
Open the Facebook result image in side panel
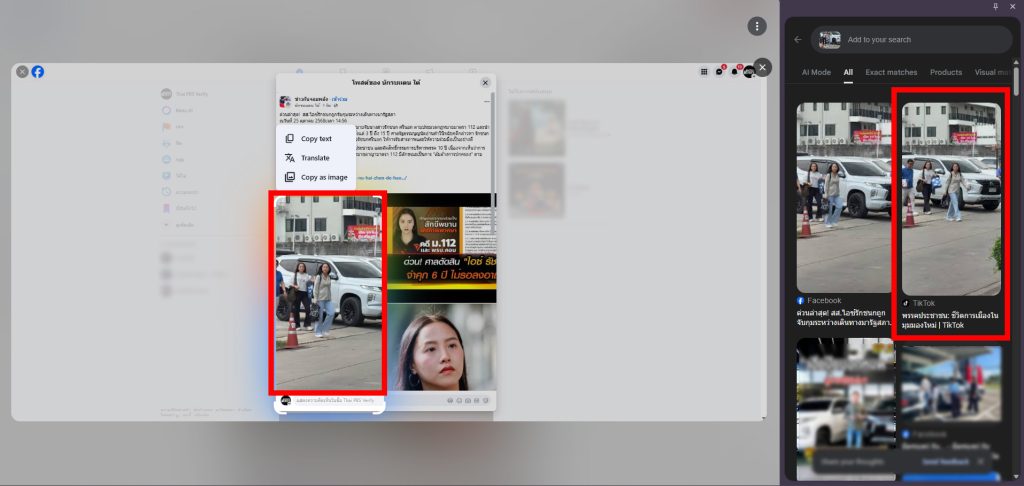(x=844, y=197)
